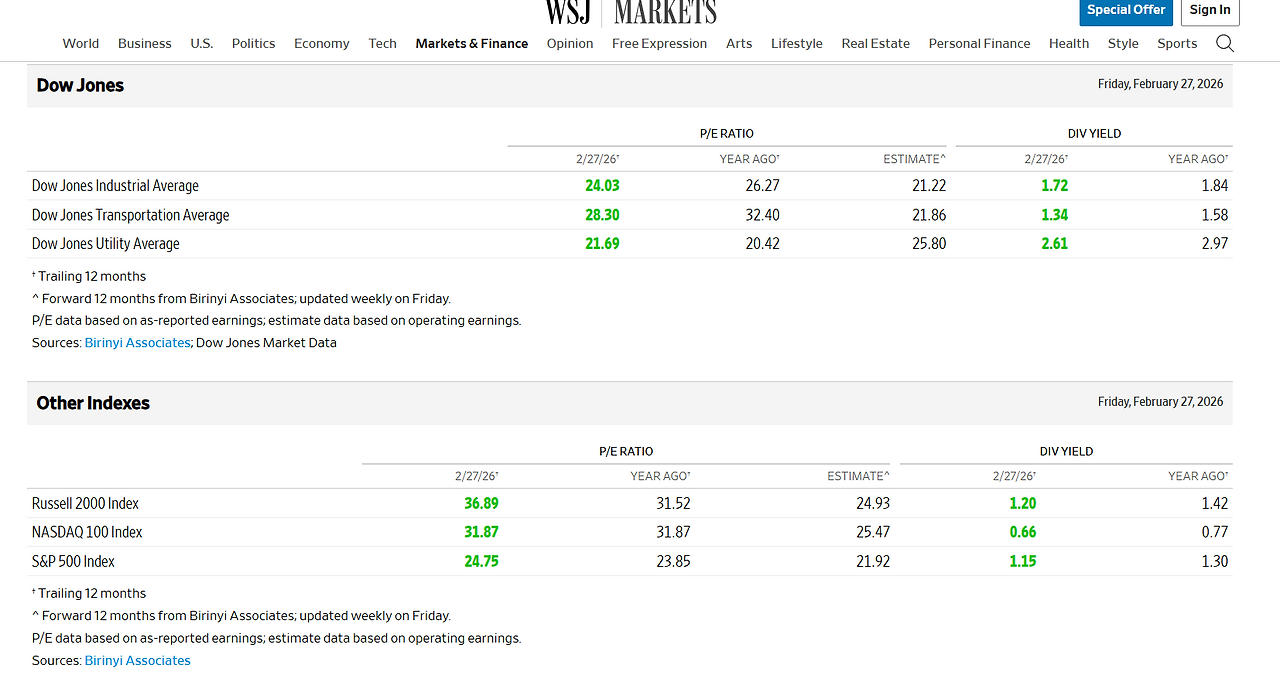Click Birinyi Associates link under Other Indexes
Viewport: 1280px width, 682px height.
(x=137, y=661)
